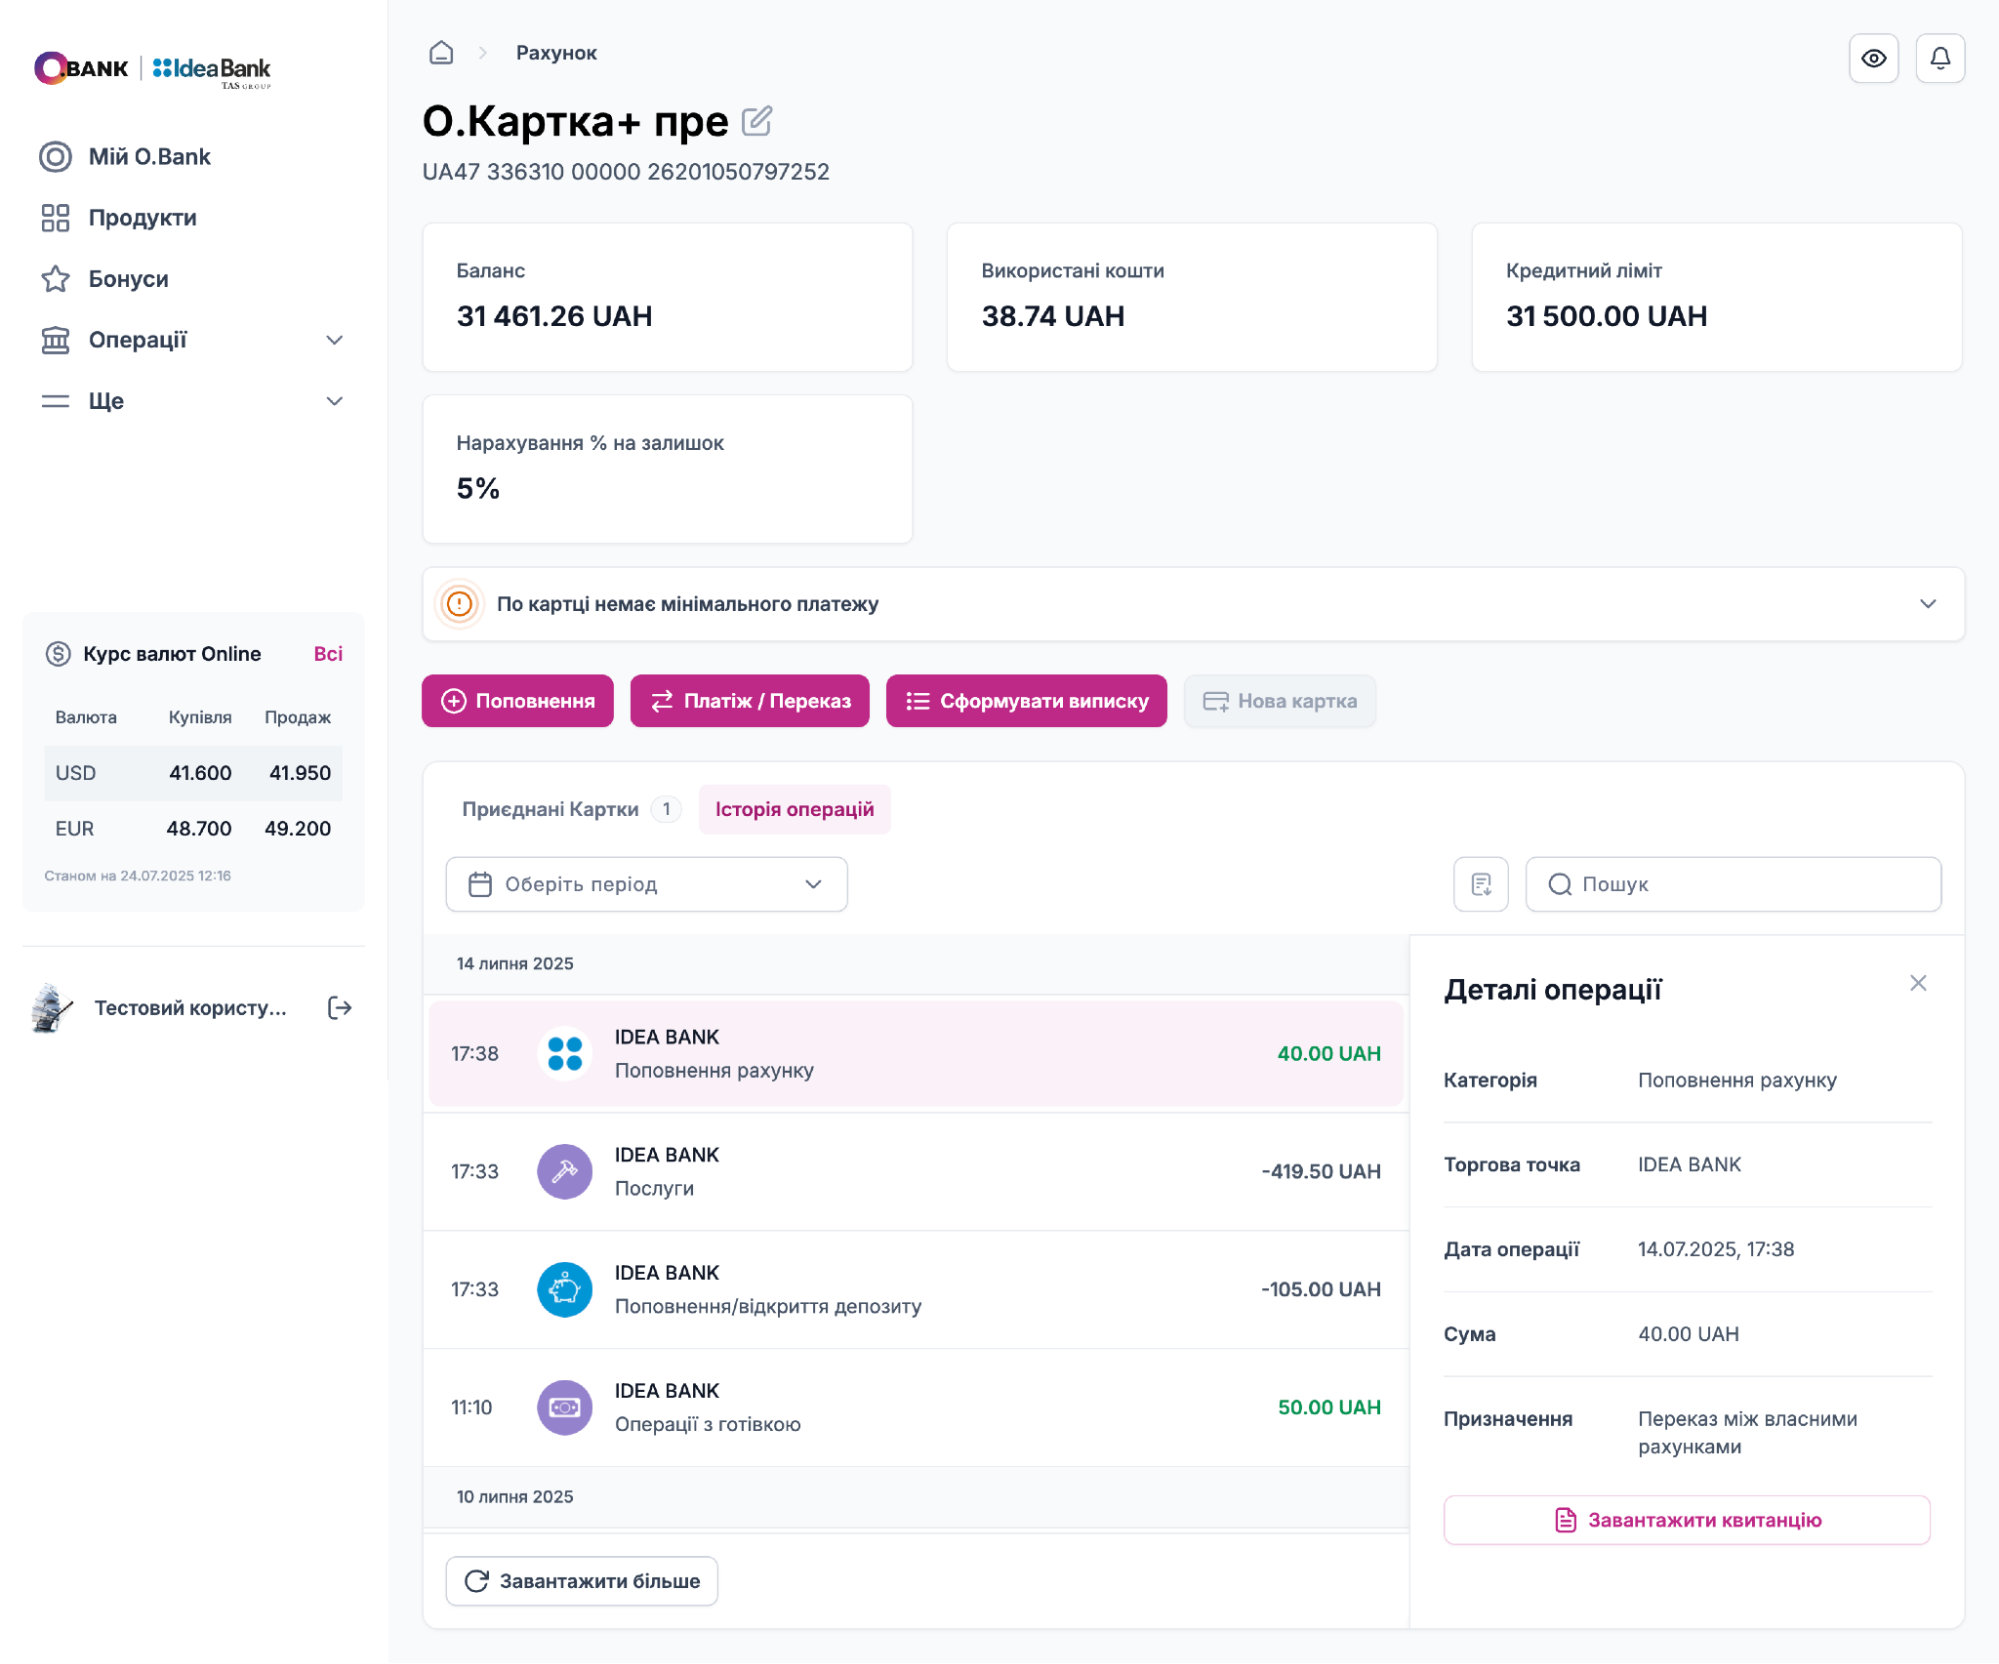
Task: Open the notifications bell
Action: (x=1939, y=58)
